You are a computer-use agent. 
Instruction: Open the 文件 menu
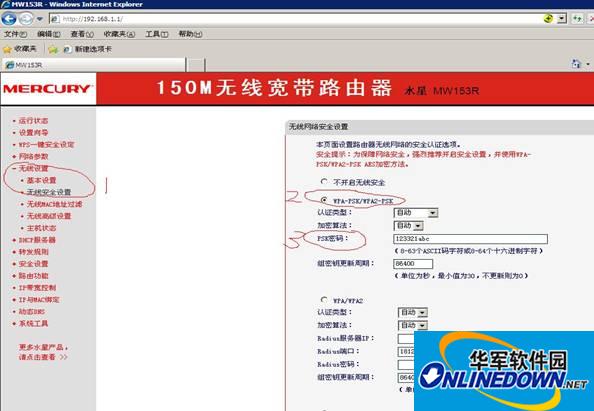point(16,34)
